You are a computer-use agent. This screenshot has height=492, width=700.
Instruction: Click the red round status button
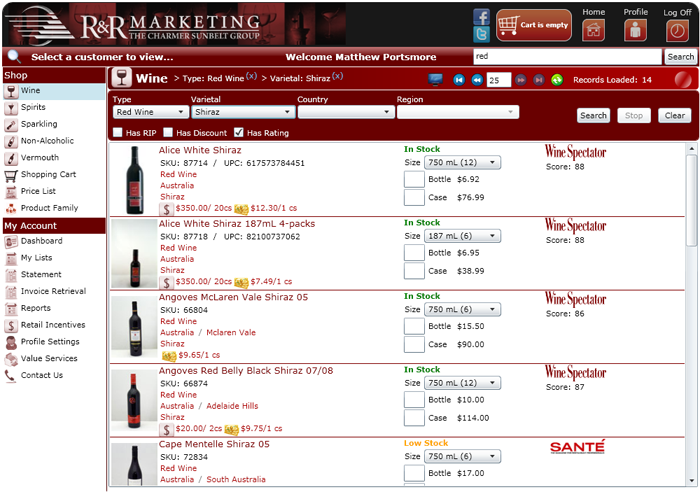[683, 80]
